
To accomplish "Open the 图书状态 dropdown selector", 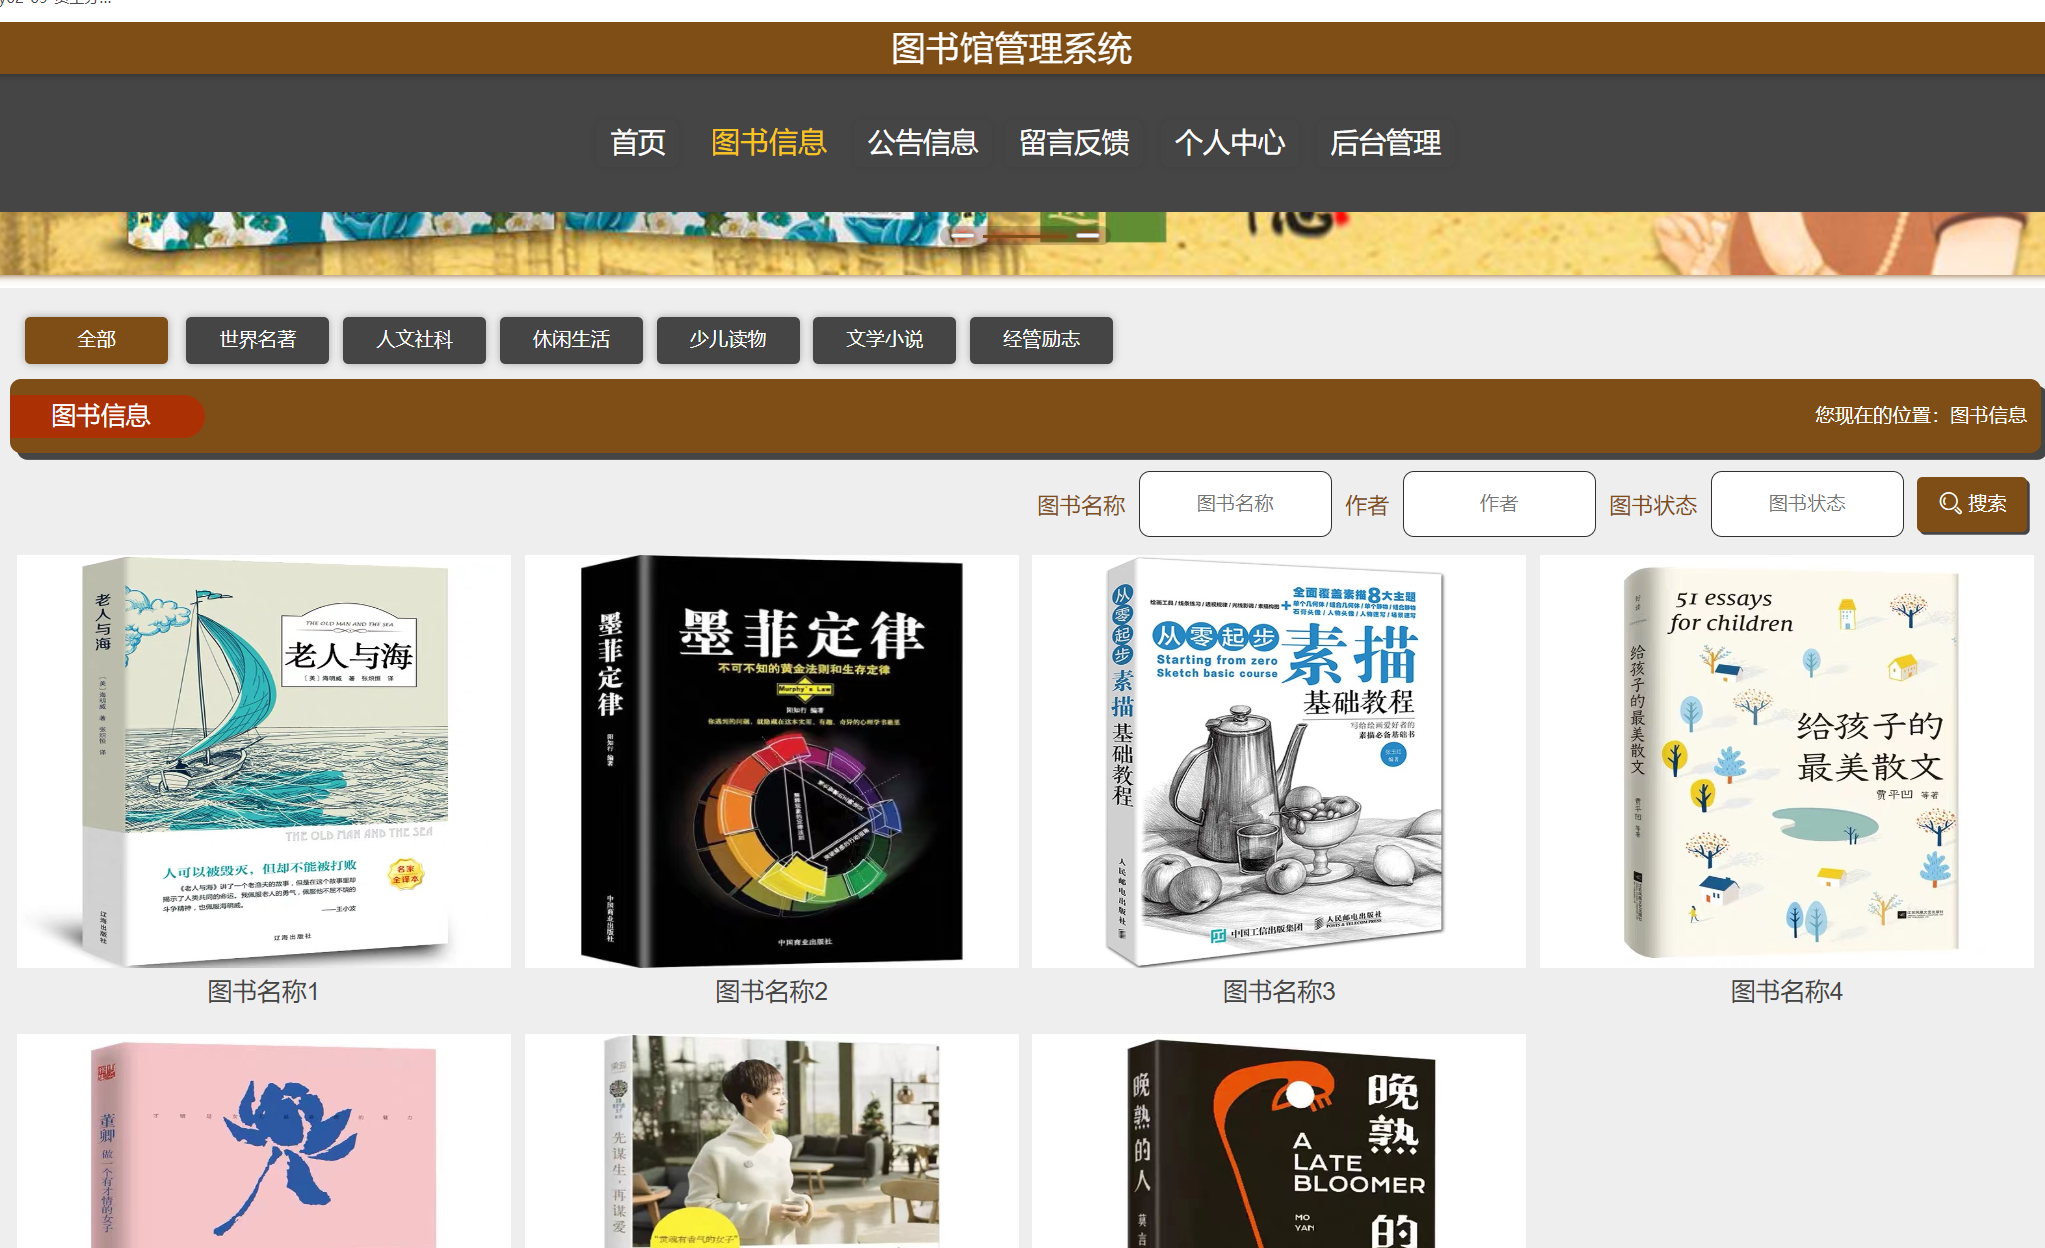I will (x=1806, y=504).
